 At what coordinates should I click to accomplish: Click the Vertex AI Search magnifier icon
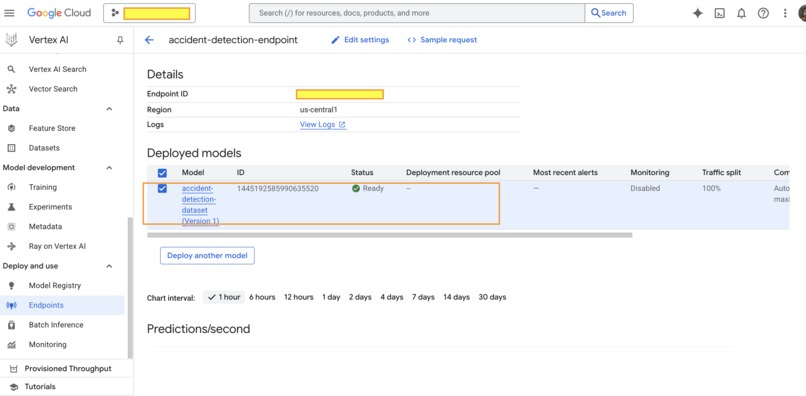pyautogui.click(x=11, y=69)
